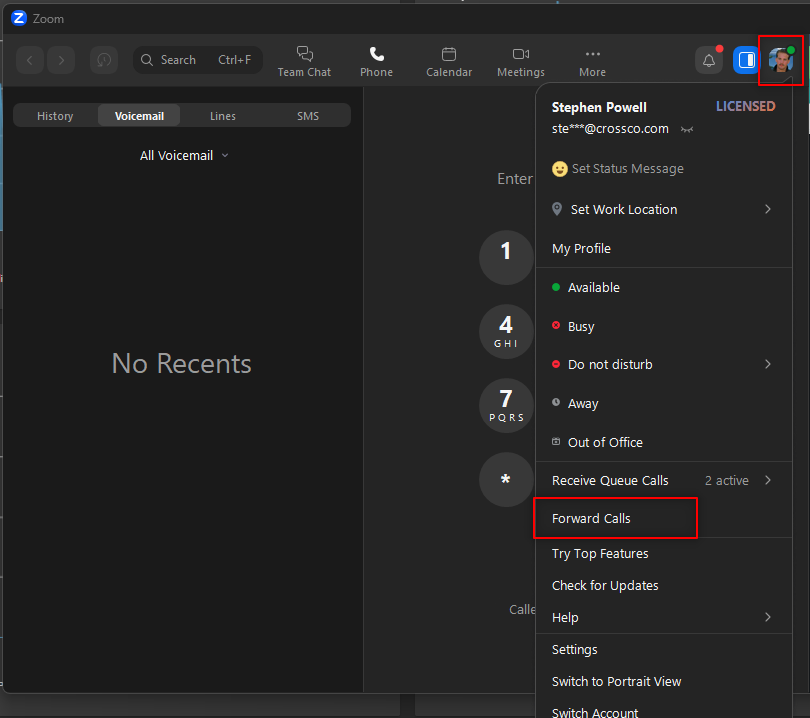Open Set Work Location submenu
This screenshot has width=810, height=718.
tap(664, 209)
